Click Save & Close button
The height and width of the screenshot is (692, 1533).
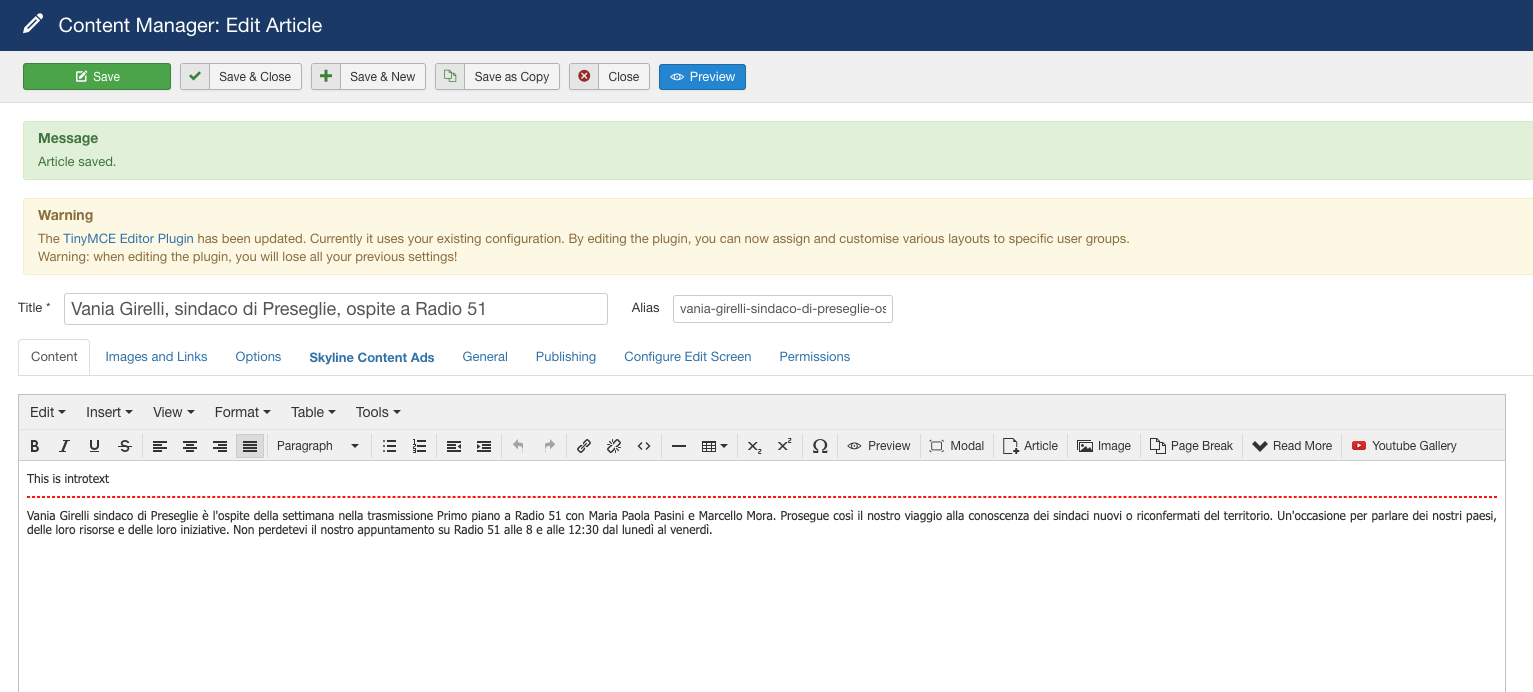[x=241, y=77]
